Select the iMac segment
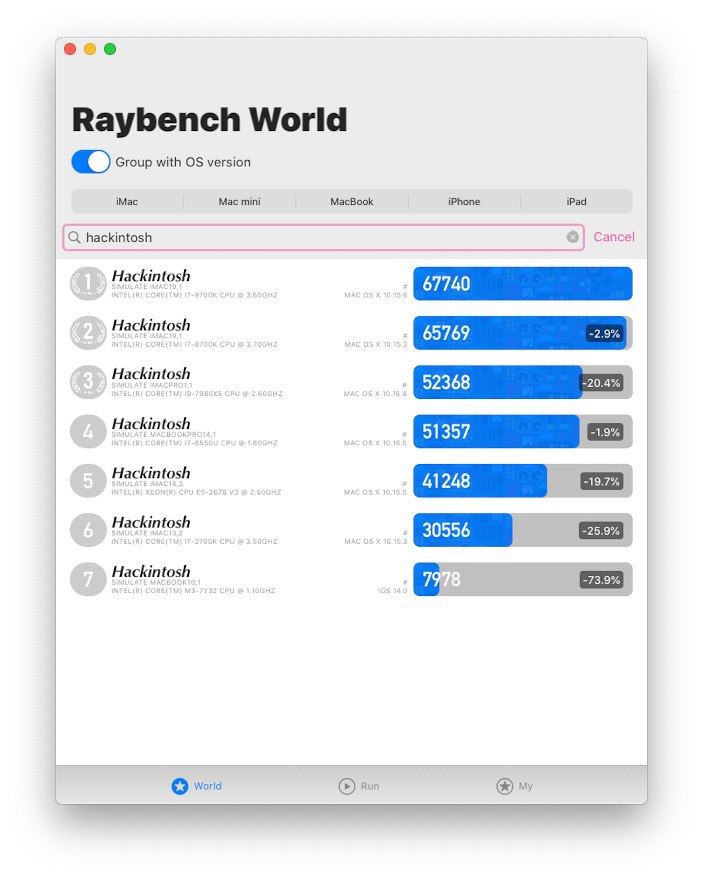The height and width of the screenshot is (878, 703). [127, 202]
